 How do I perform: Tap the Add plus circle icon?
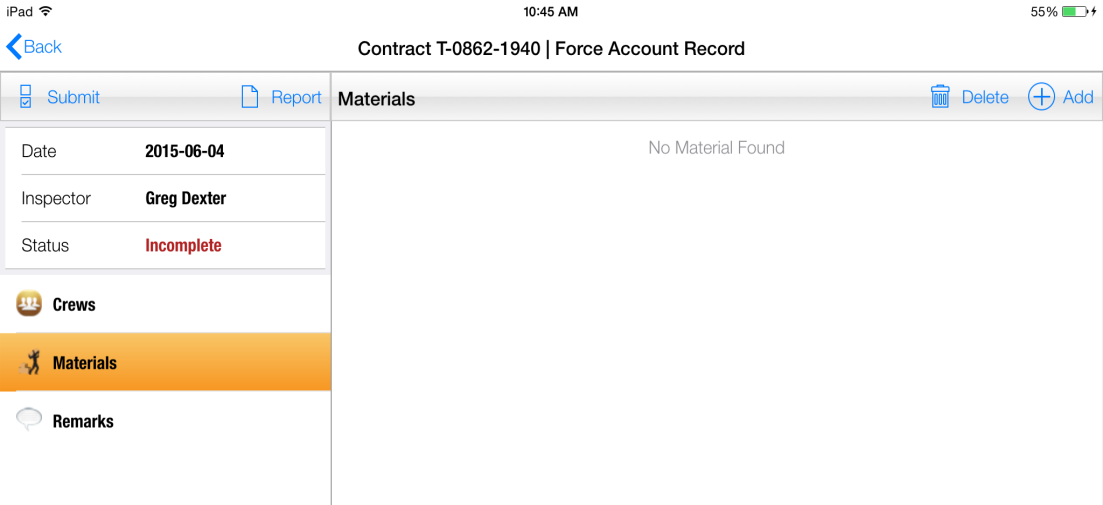(x=1041, y=97)
